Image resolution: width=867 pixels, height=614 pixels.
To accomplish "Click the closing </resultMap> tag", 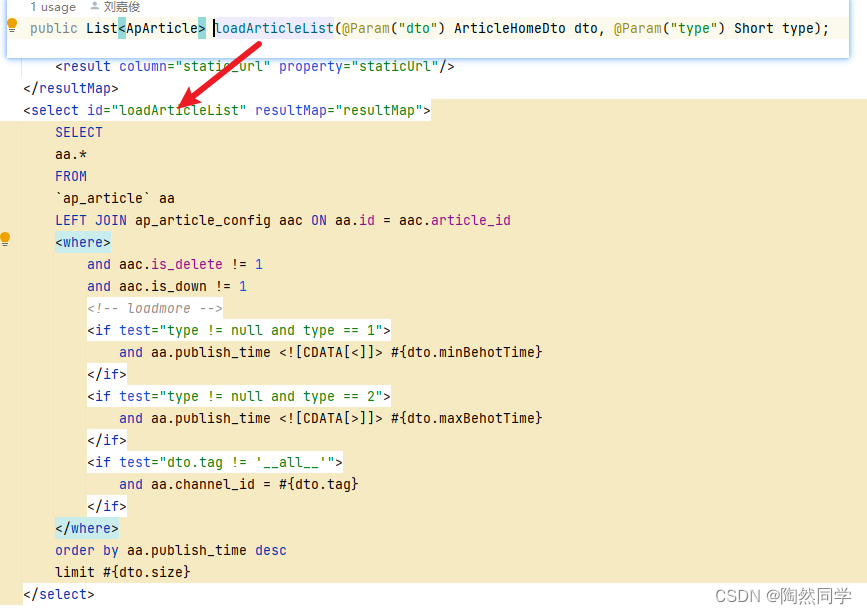I will [71, 89].
